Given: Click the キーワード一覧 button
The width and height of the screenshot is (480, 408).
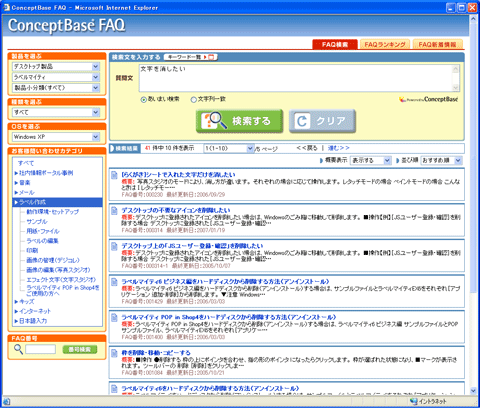Looking at the screenshot, I should click(191, 57).
